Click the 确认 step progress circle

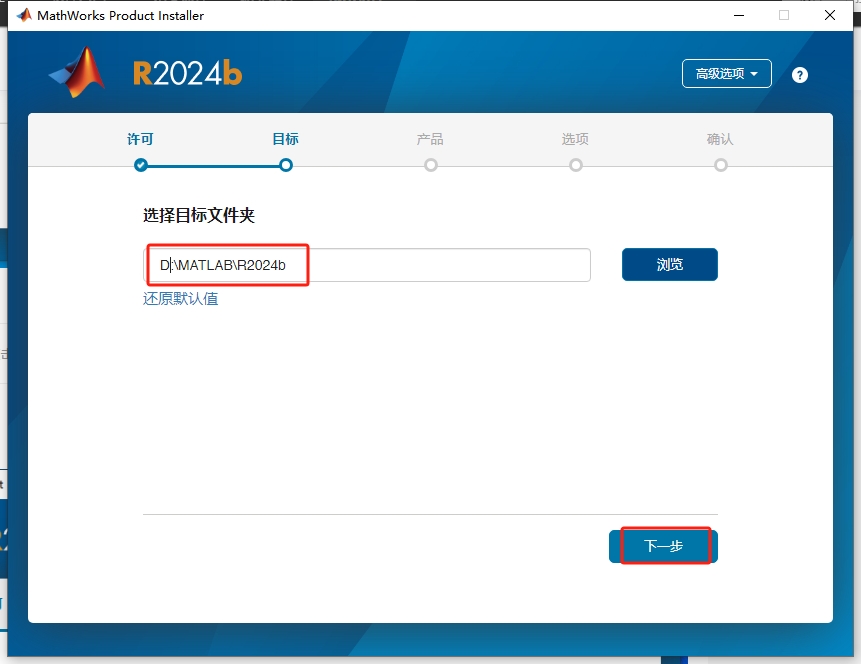(720, 165)
